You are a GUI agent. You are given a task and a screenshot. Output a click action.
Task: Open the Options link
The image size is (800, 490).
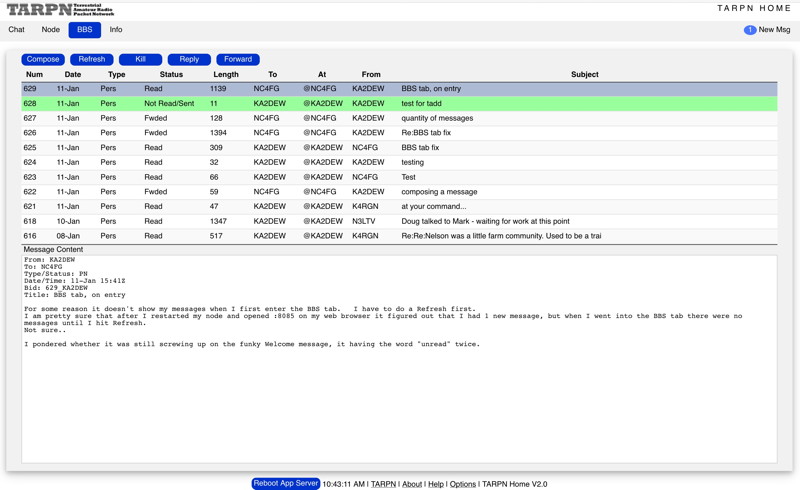(463, 484)
